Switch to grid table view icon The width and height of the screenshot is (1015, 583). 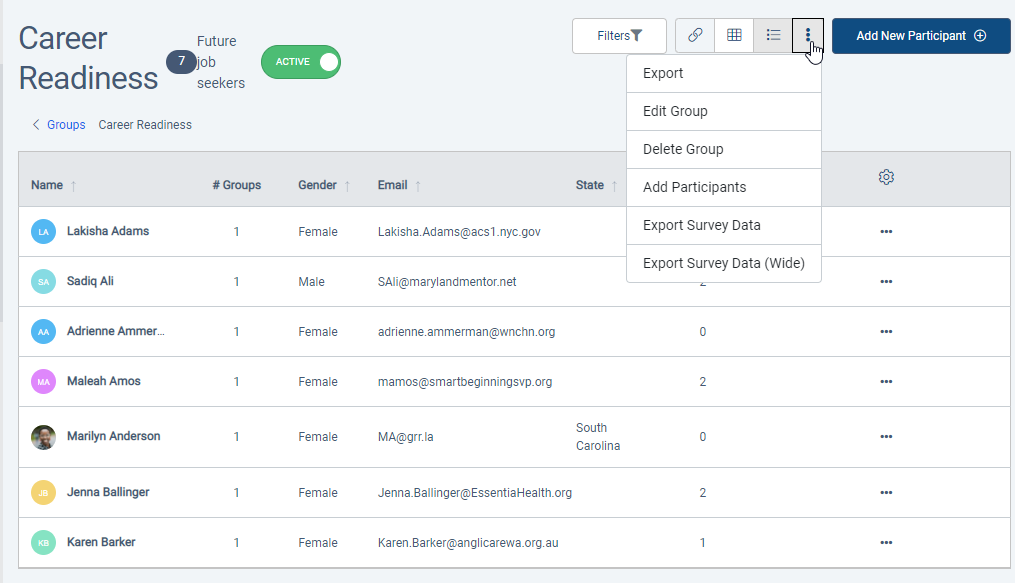point(734,35)
